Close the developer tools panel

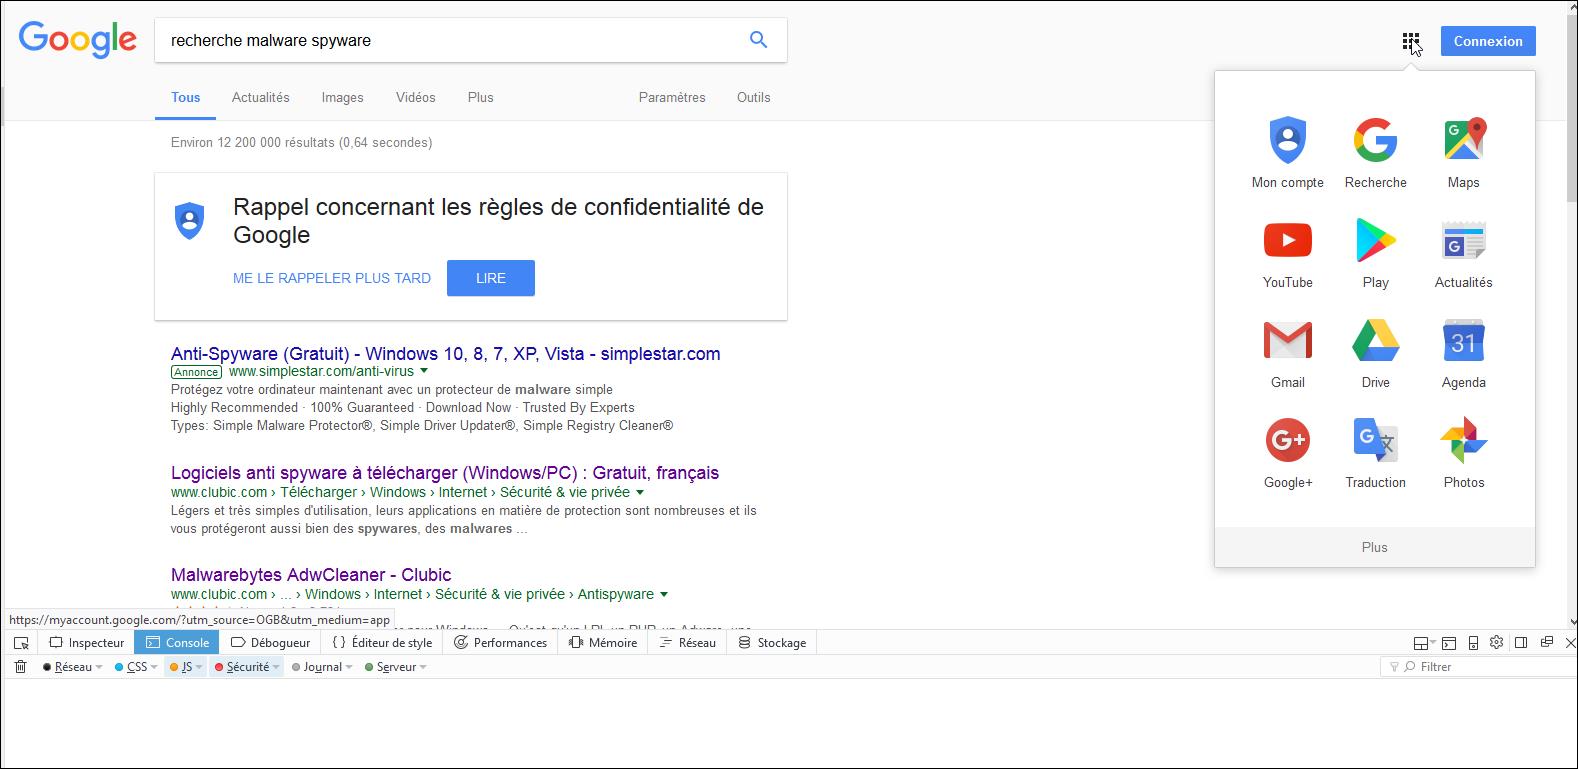pos(1570,642)
